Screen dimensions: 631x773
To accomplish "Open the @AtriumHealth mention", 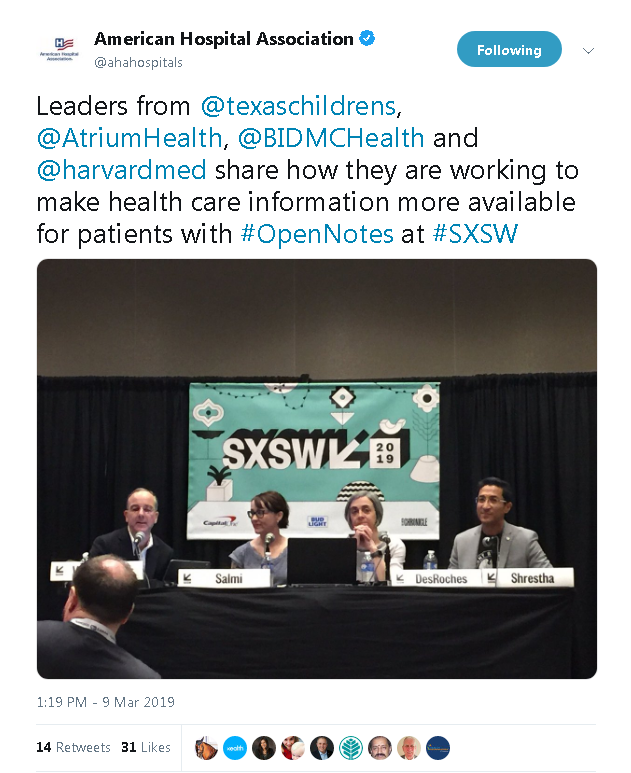I will [129, 138].
